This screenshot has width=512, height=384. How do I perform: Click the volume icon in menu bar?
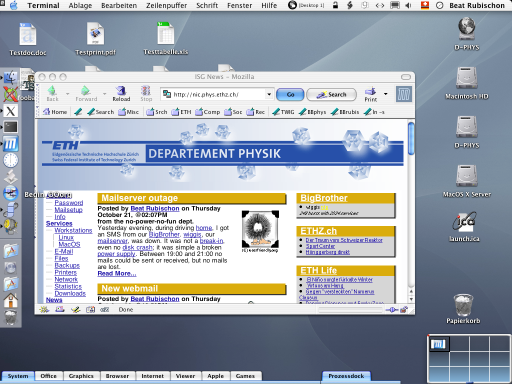408,5
